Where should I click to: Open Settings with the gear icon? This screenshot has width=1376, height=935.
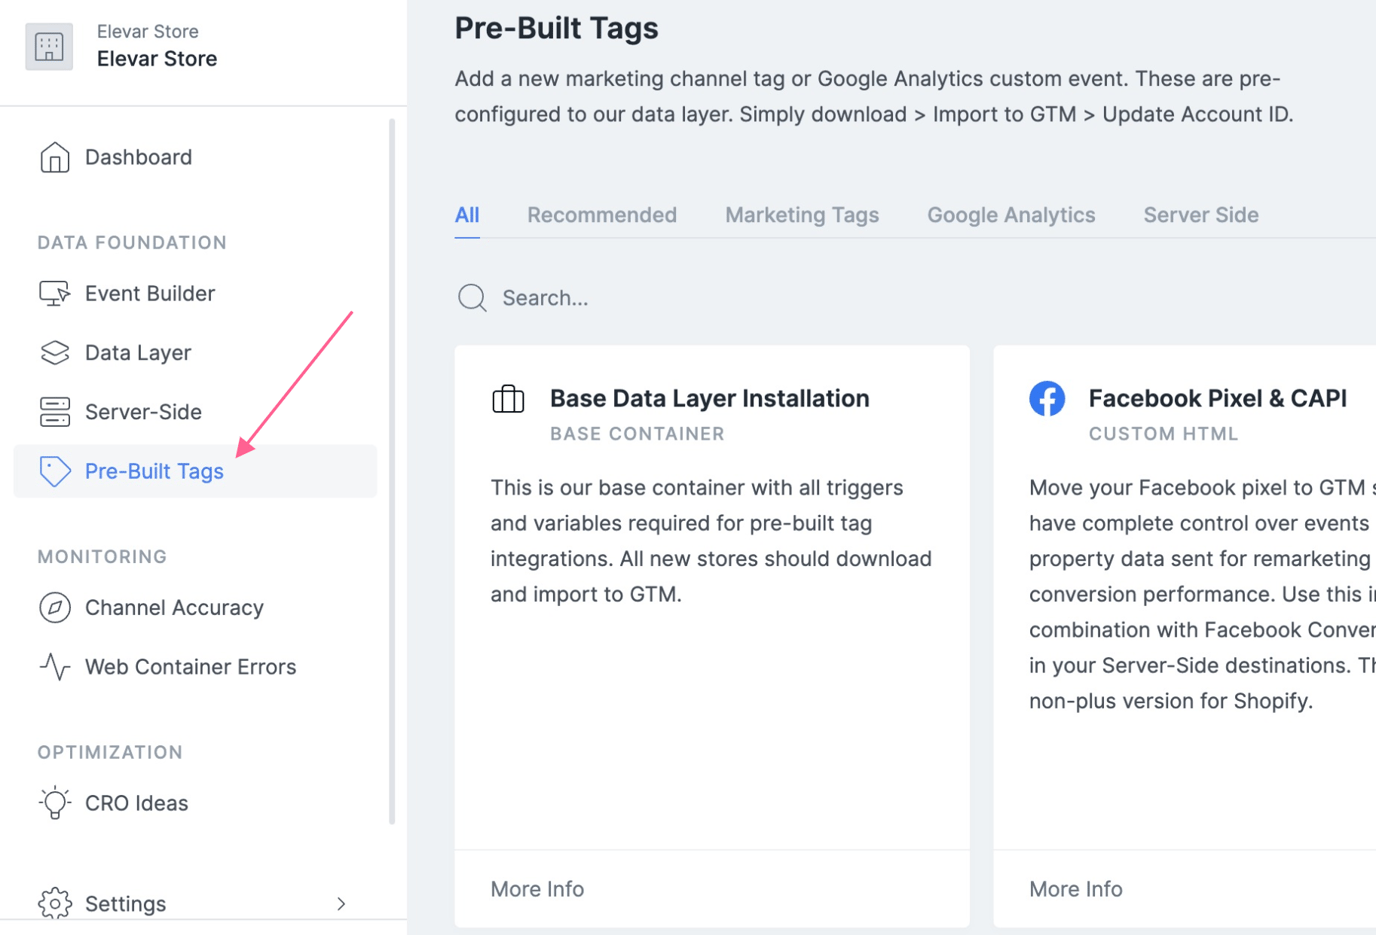54,903
